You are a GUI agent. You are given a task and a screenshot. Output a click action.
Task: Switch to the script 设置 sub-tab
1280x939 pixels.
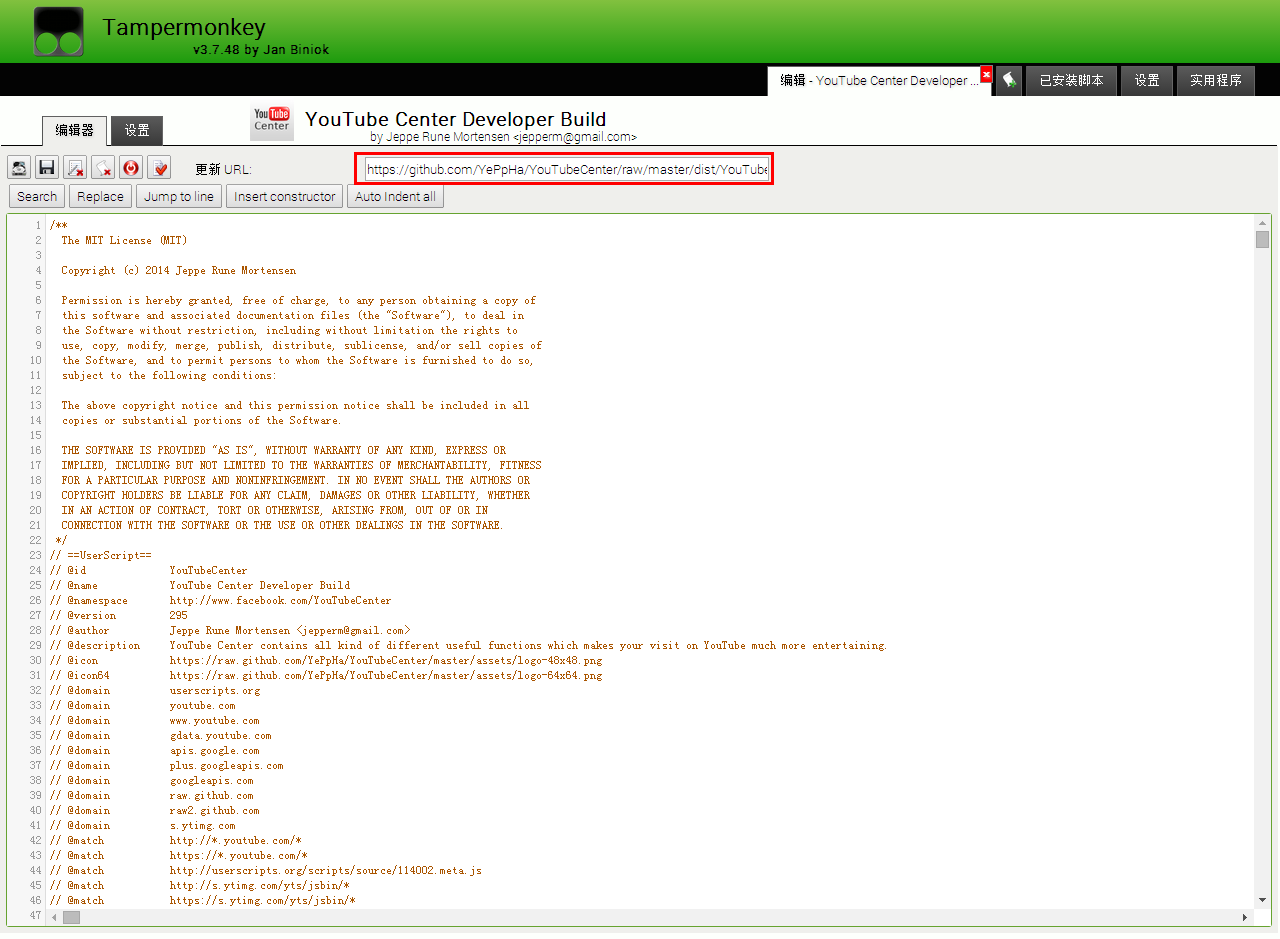(x=137, y=130)
